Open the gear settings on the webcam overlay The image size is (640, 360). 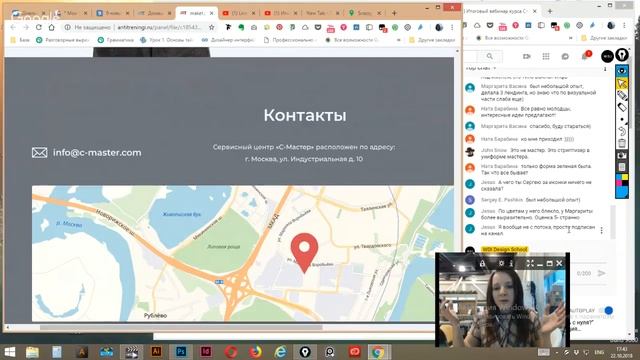click(x=501, y=264)
